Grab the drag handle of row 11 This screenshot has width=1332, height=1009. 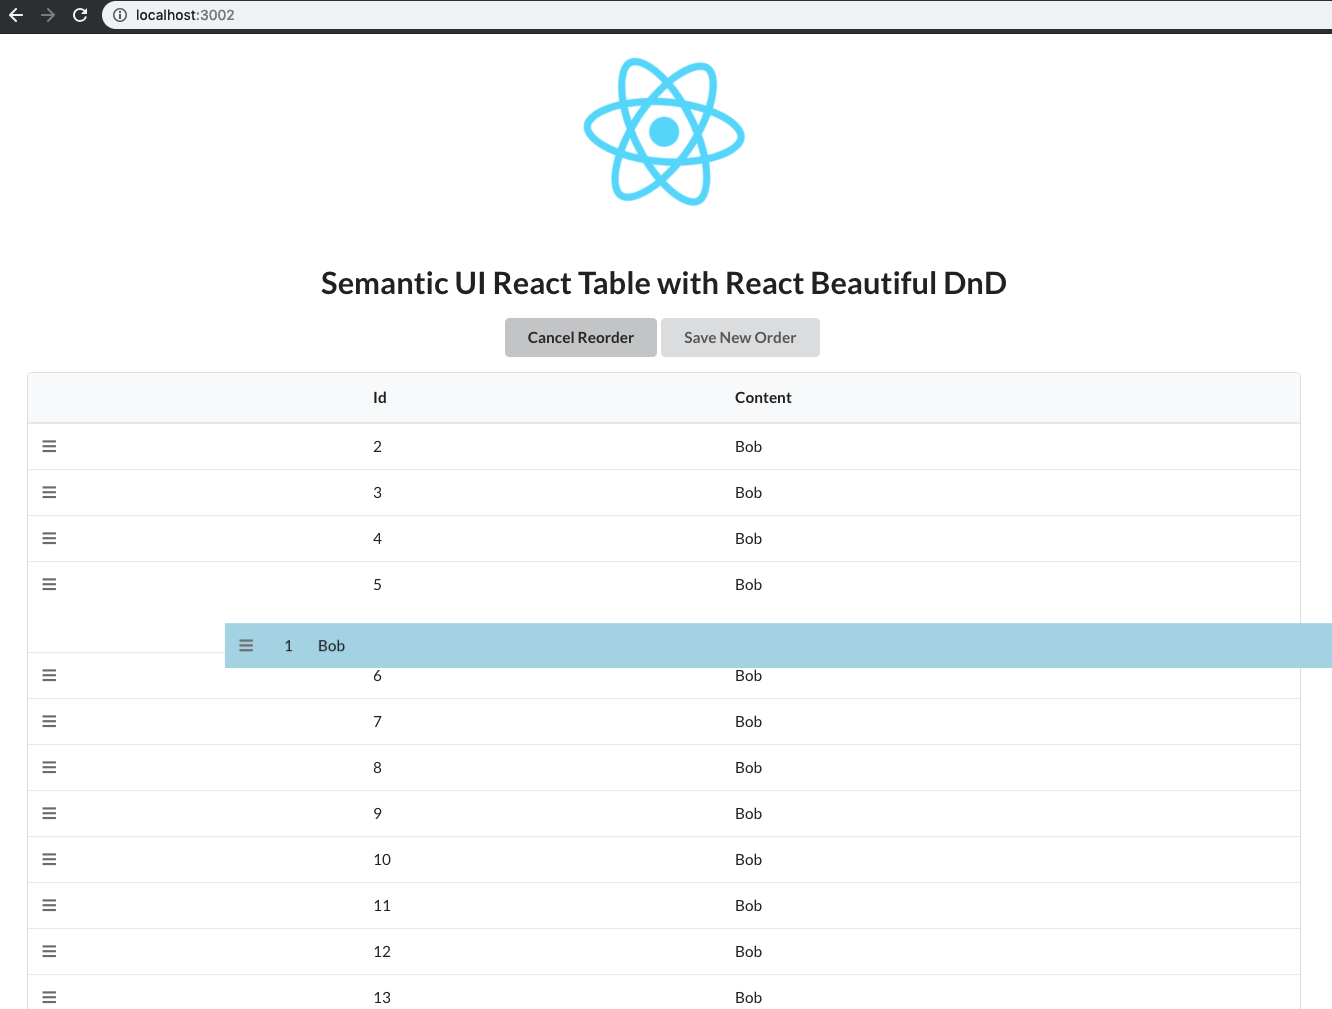[49, 905]
